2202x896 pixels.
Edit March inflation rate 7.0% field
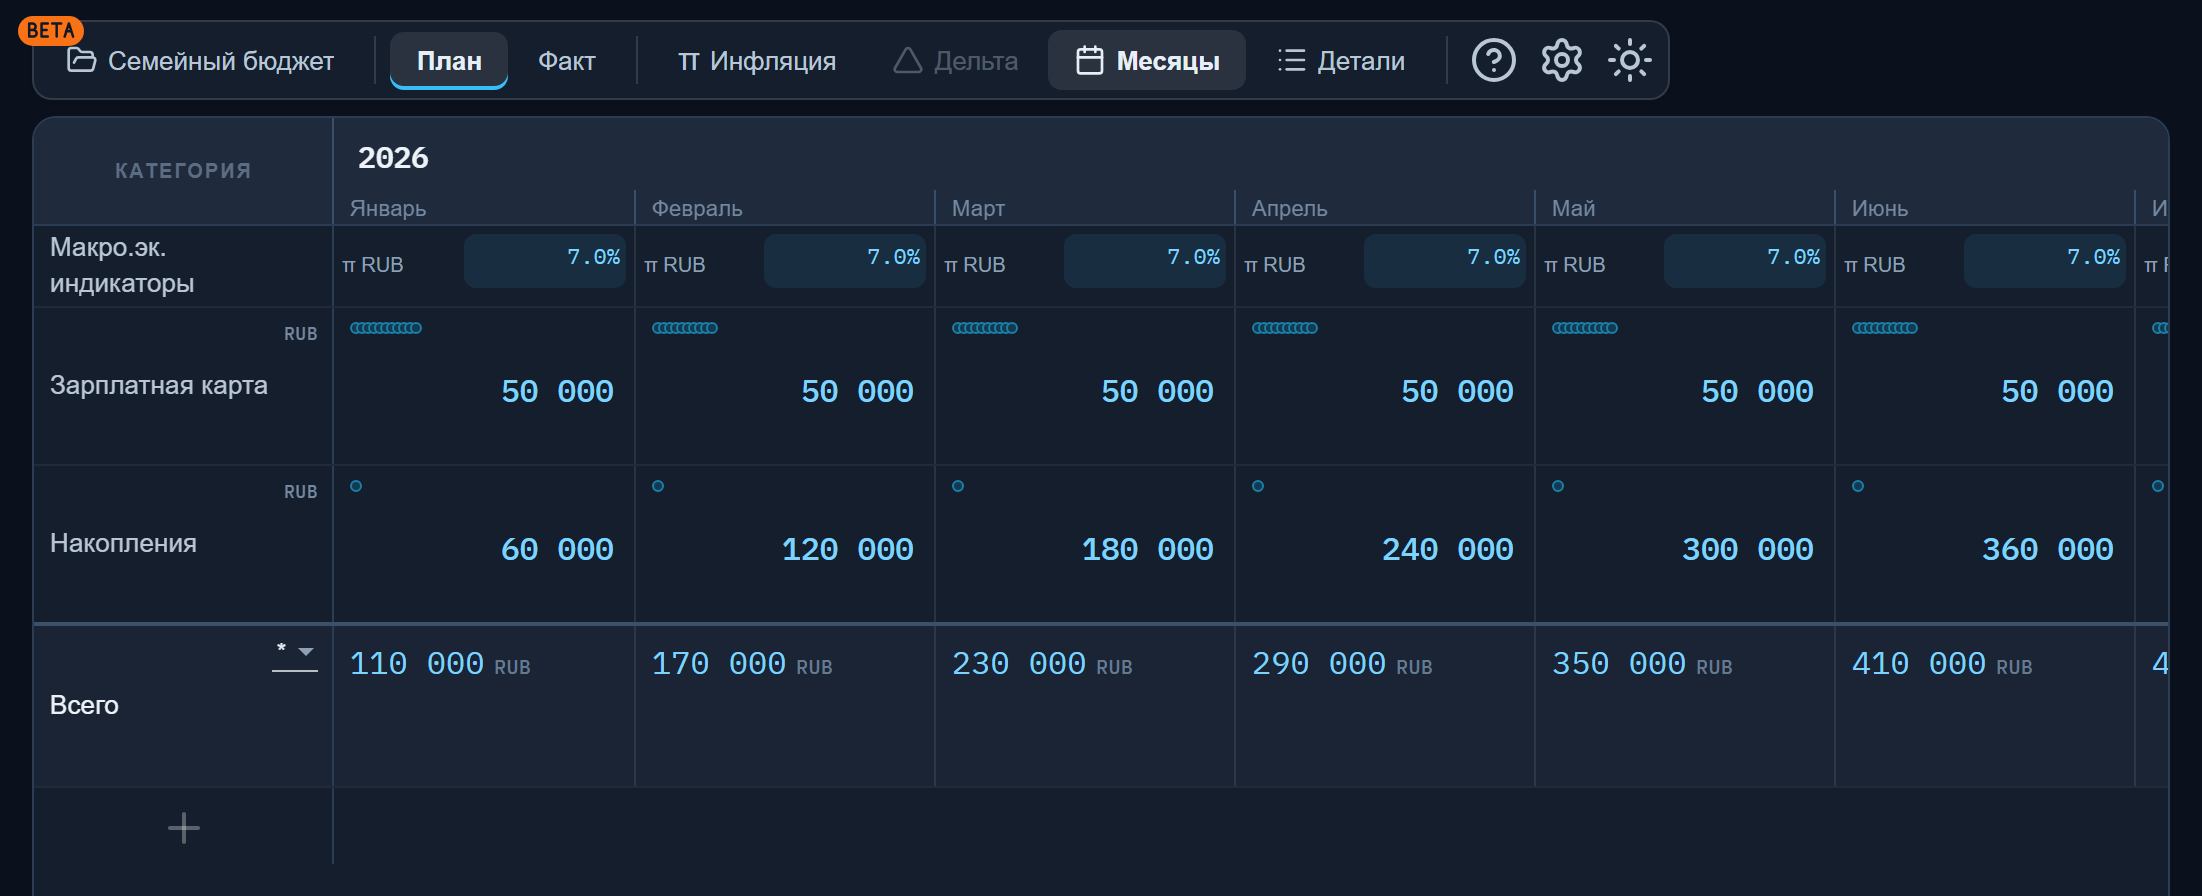1145,261
